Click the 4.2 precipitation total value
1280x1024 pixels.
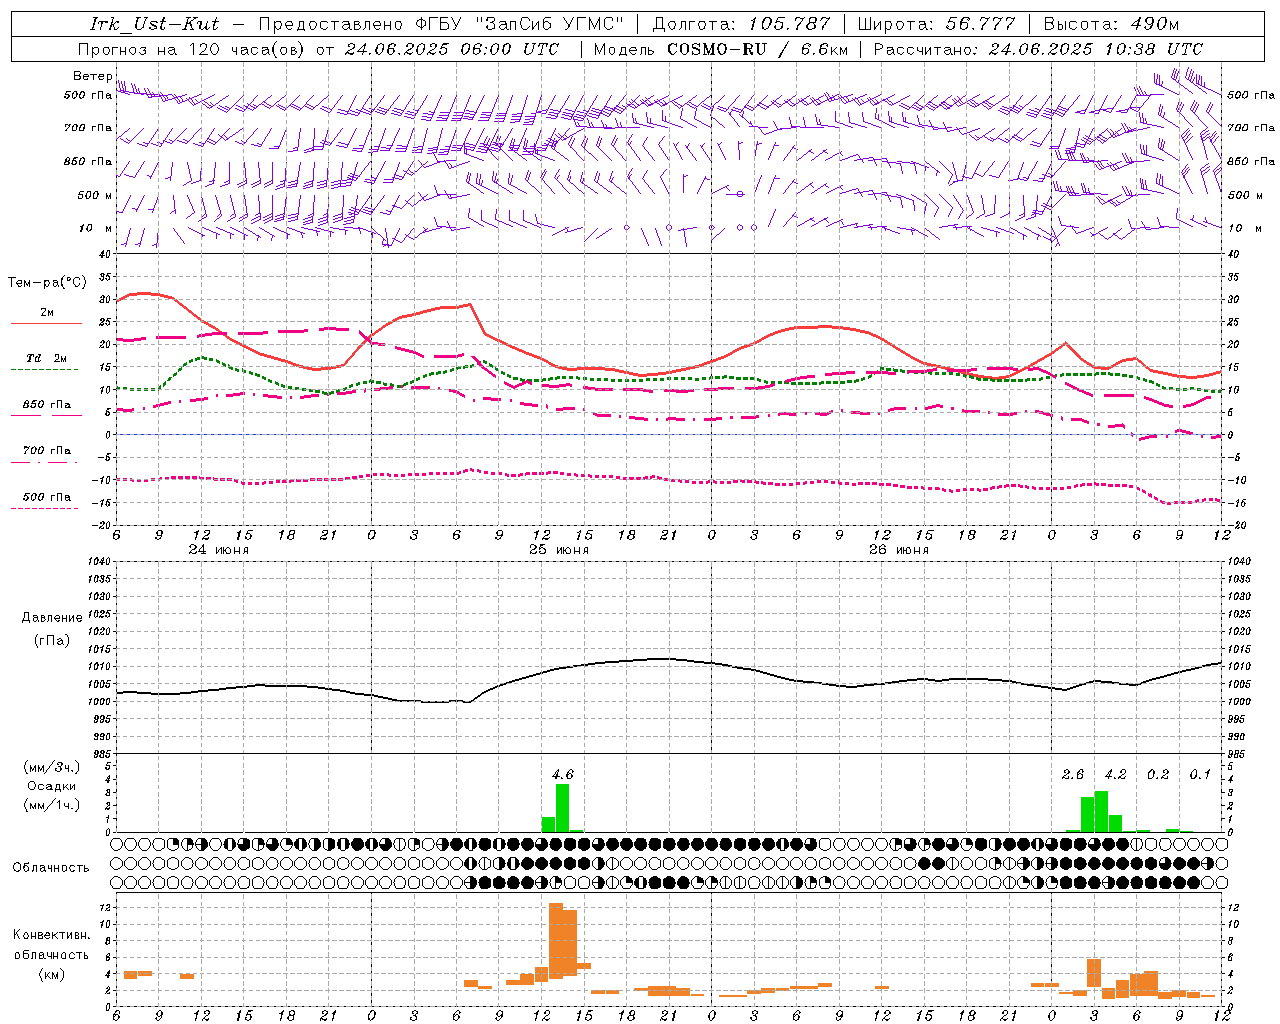(1115, 774)
